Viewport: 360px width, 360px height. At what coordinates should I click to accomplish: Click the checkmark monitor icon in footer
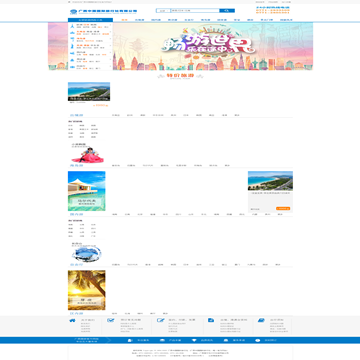click(110, 320)
